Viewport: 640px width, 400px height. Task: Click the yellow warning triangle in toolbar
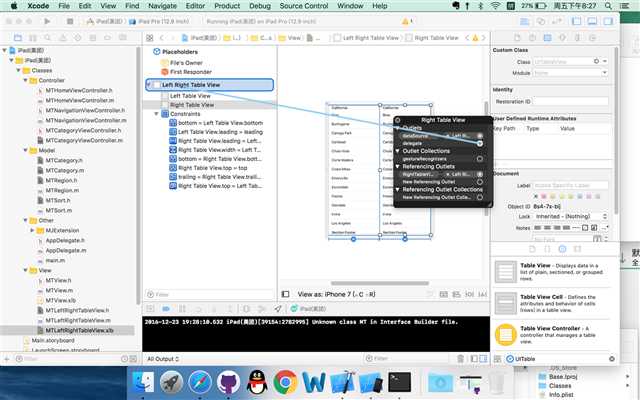click(405, 21)
